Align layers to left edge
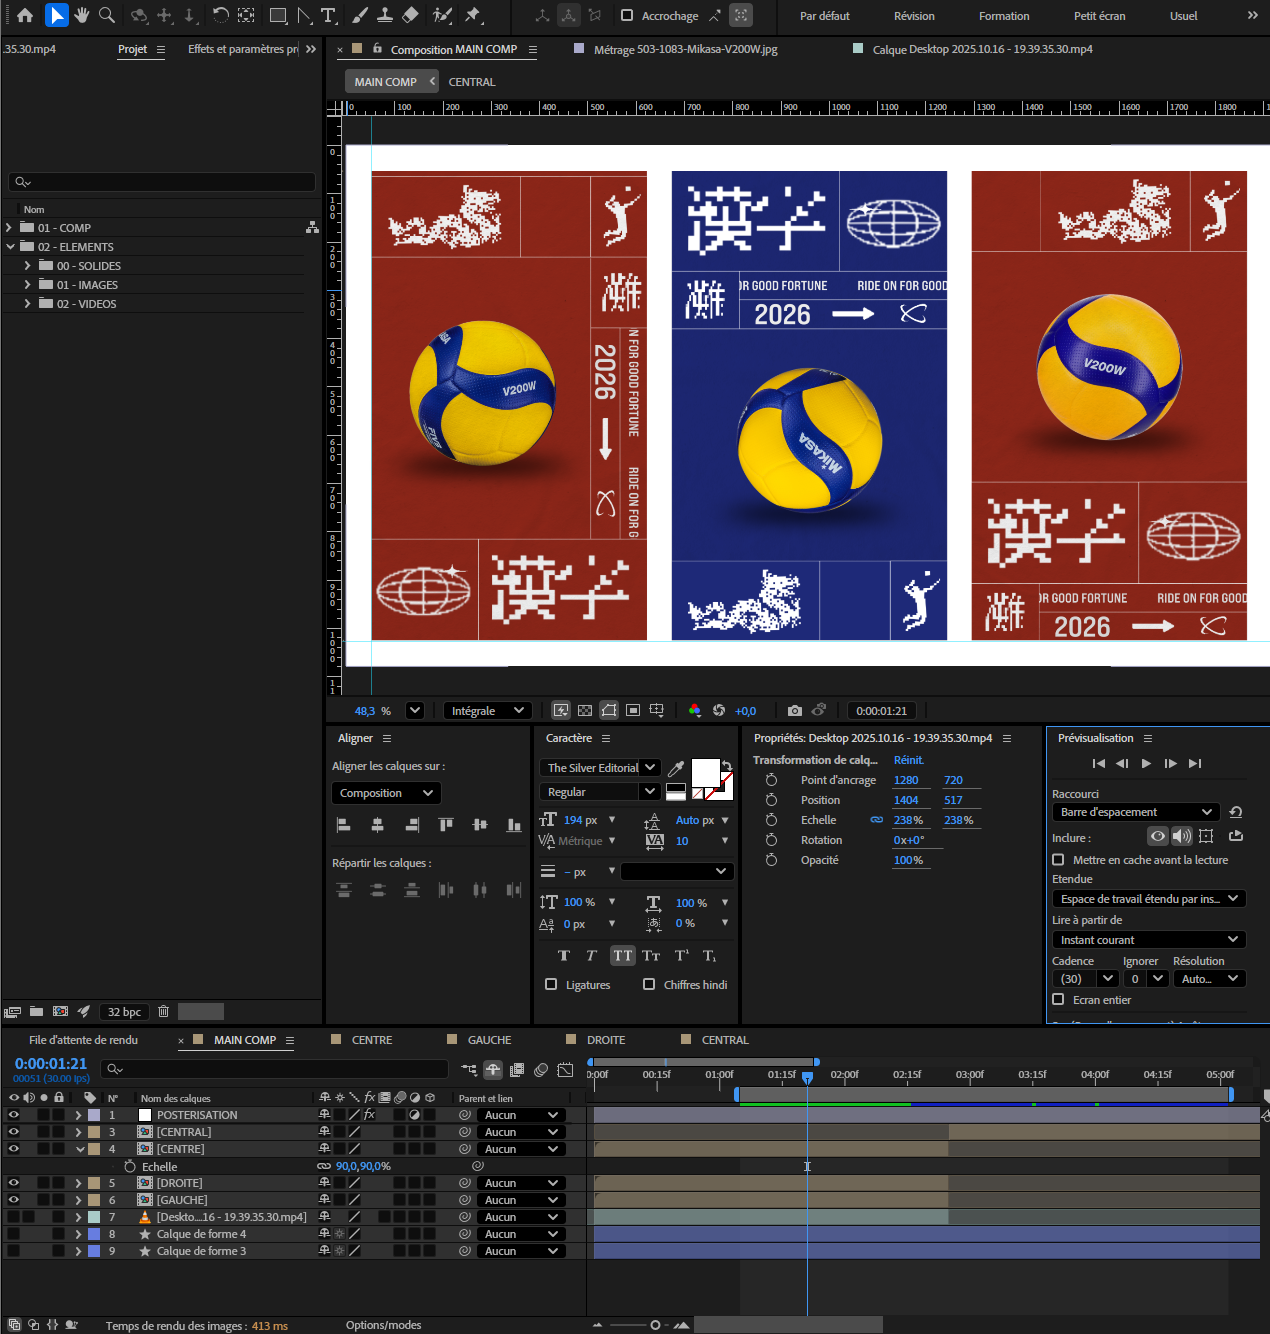1270x1334 pixels. (343, 825)
